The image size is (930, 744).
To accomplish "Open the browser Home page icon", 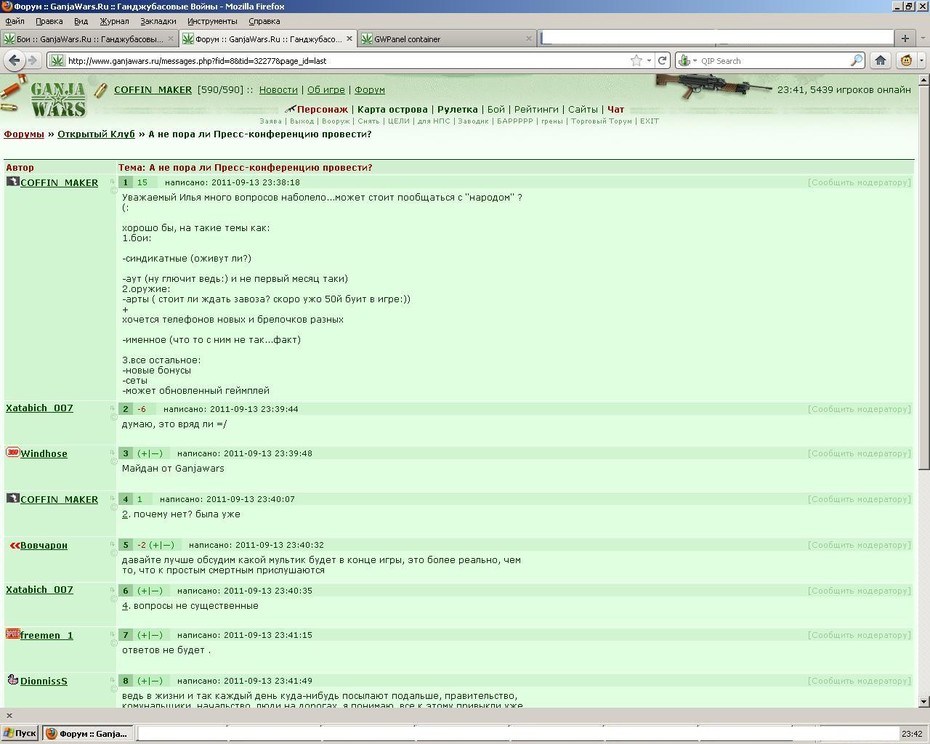I will (881, 60).
